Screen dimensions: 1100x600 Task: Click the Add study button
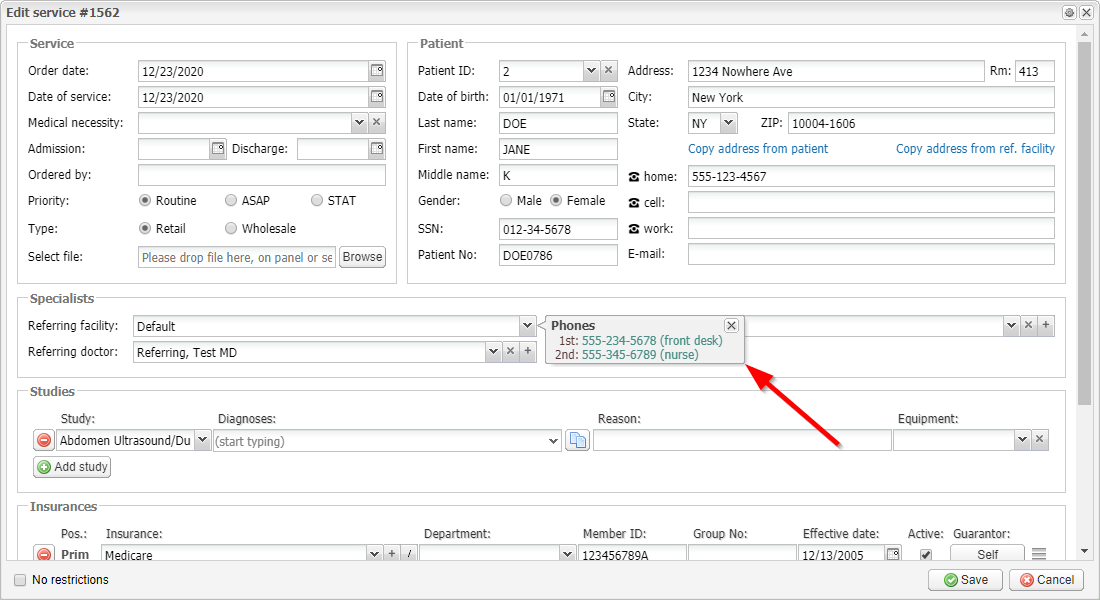coord(72,467)
